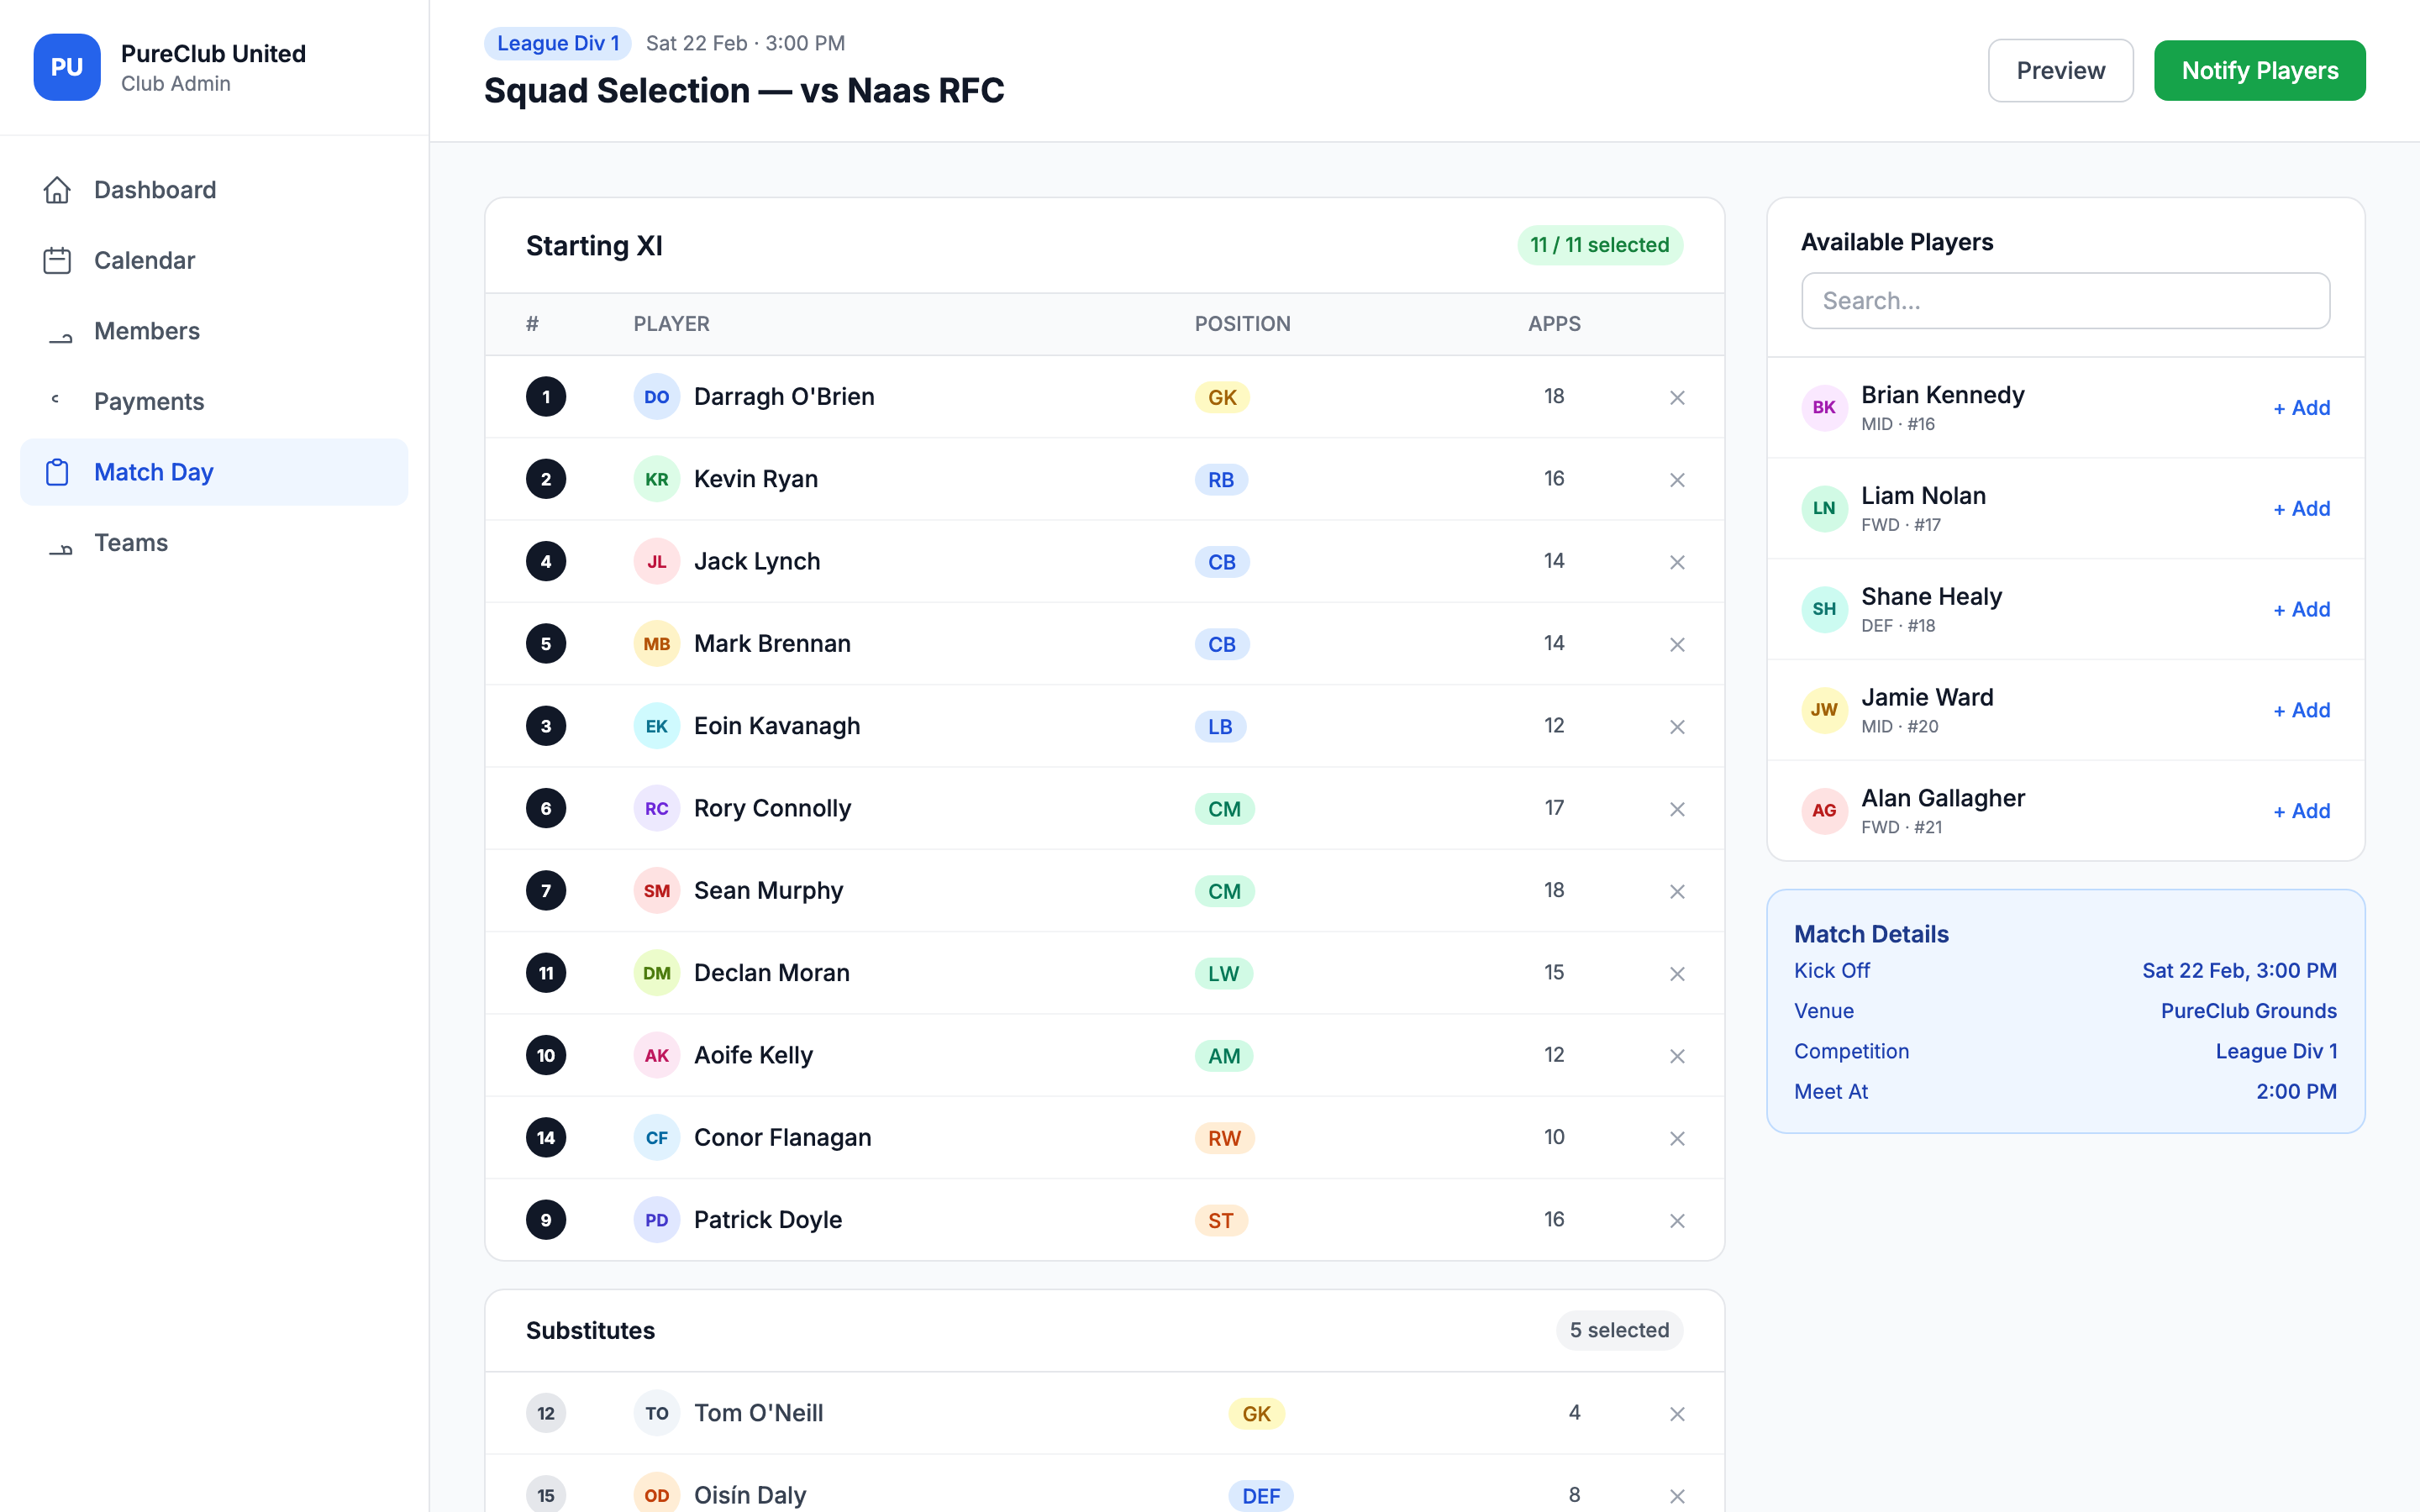Remove Kevin Ryan from Starting XI
The width and height of the screenshot is (2420, 1512).
click(1677, 479)
